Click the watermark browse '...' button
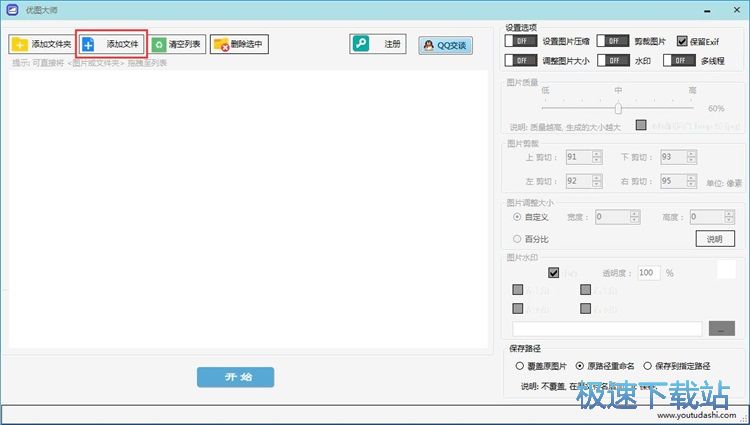The height and width of the screenshot is (425, 750). (722, 328)
